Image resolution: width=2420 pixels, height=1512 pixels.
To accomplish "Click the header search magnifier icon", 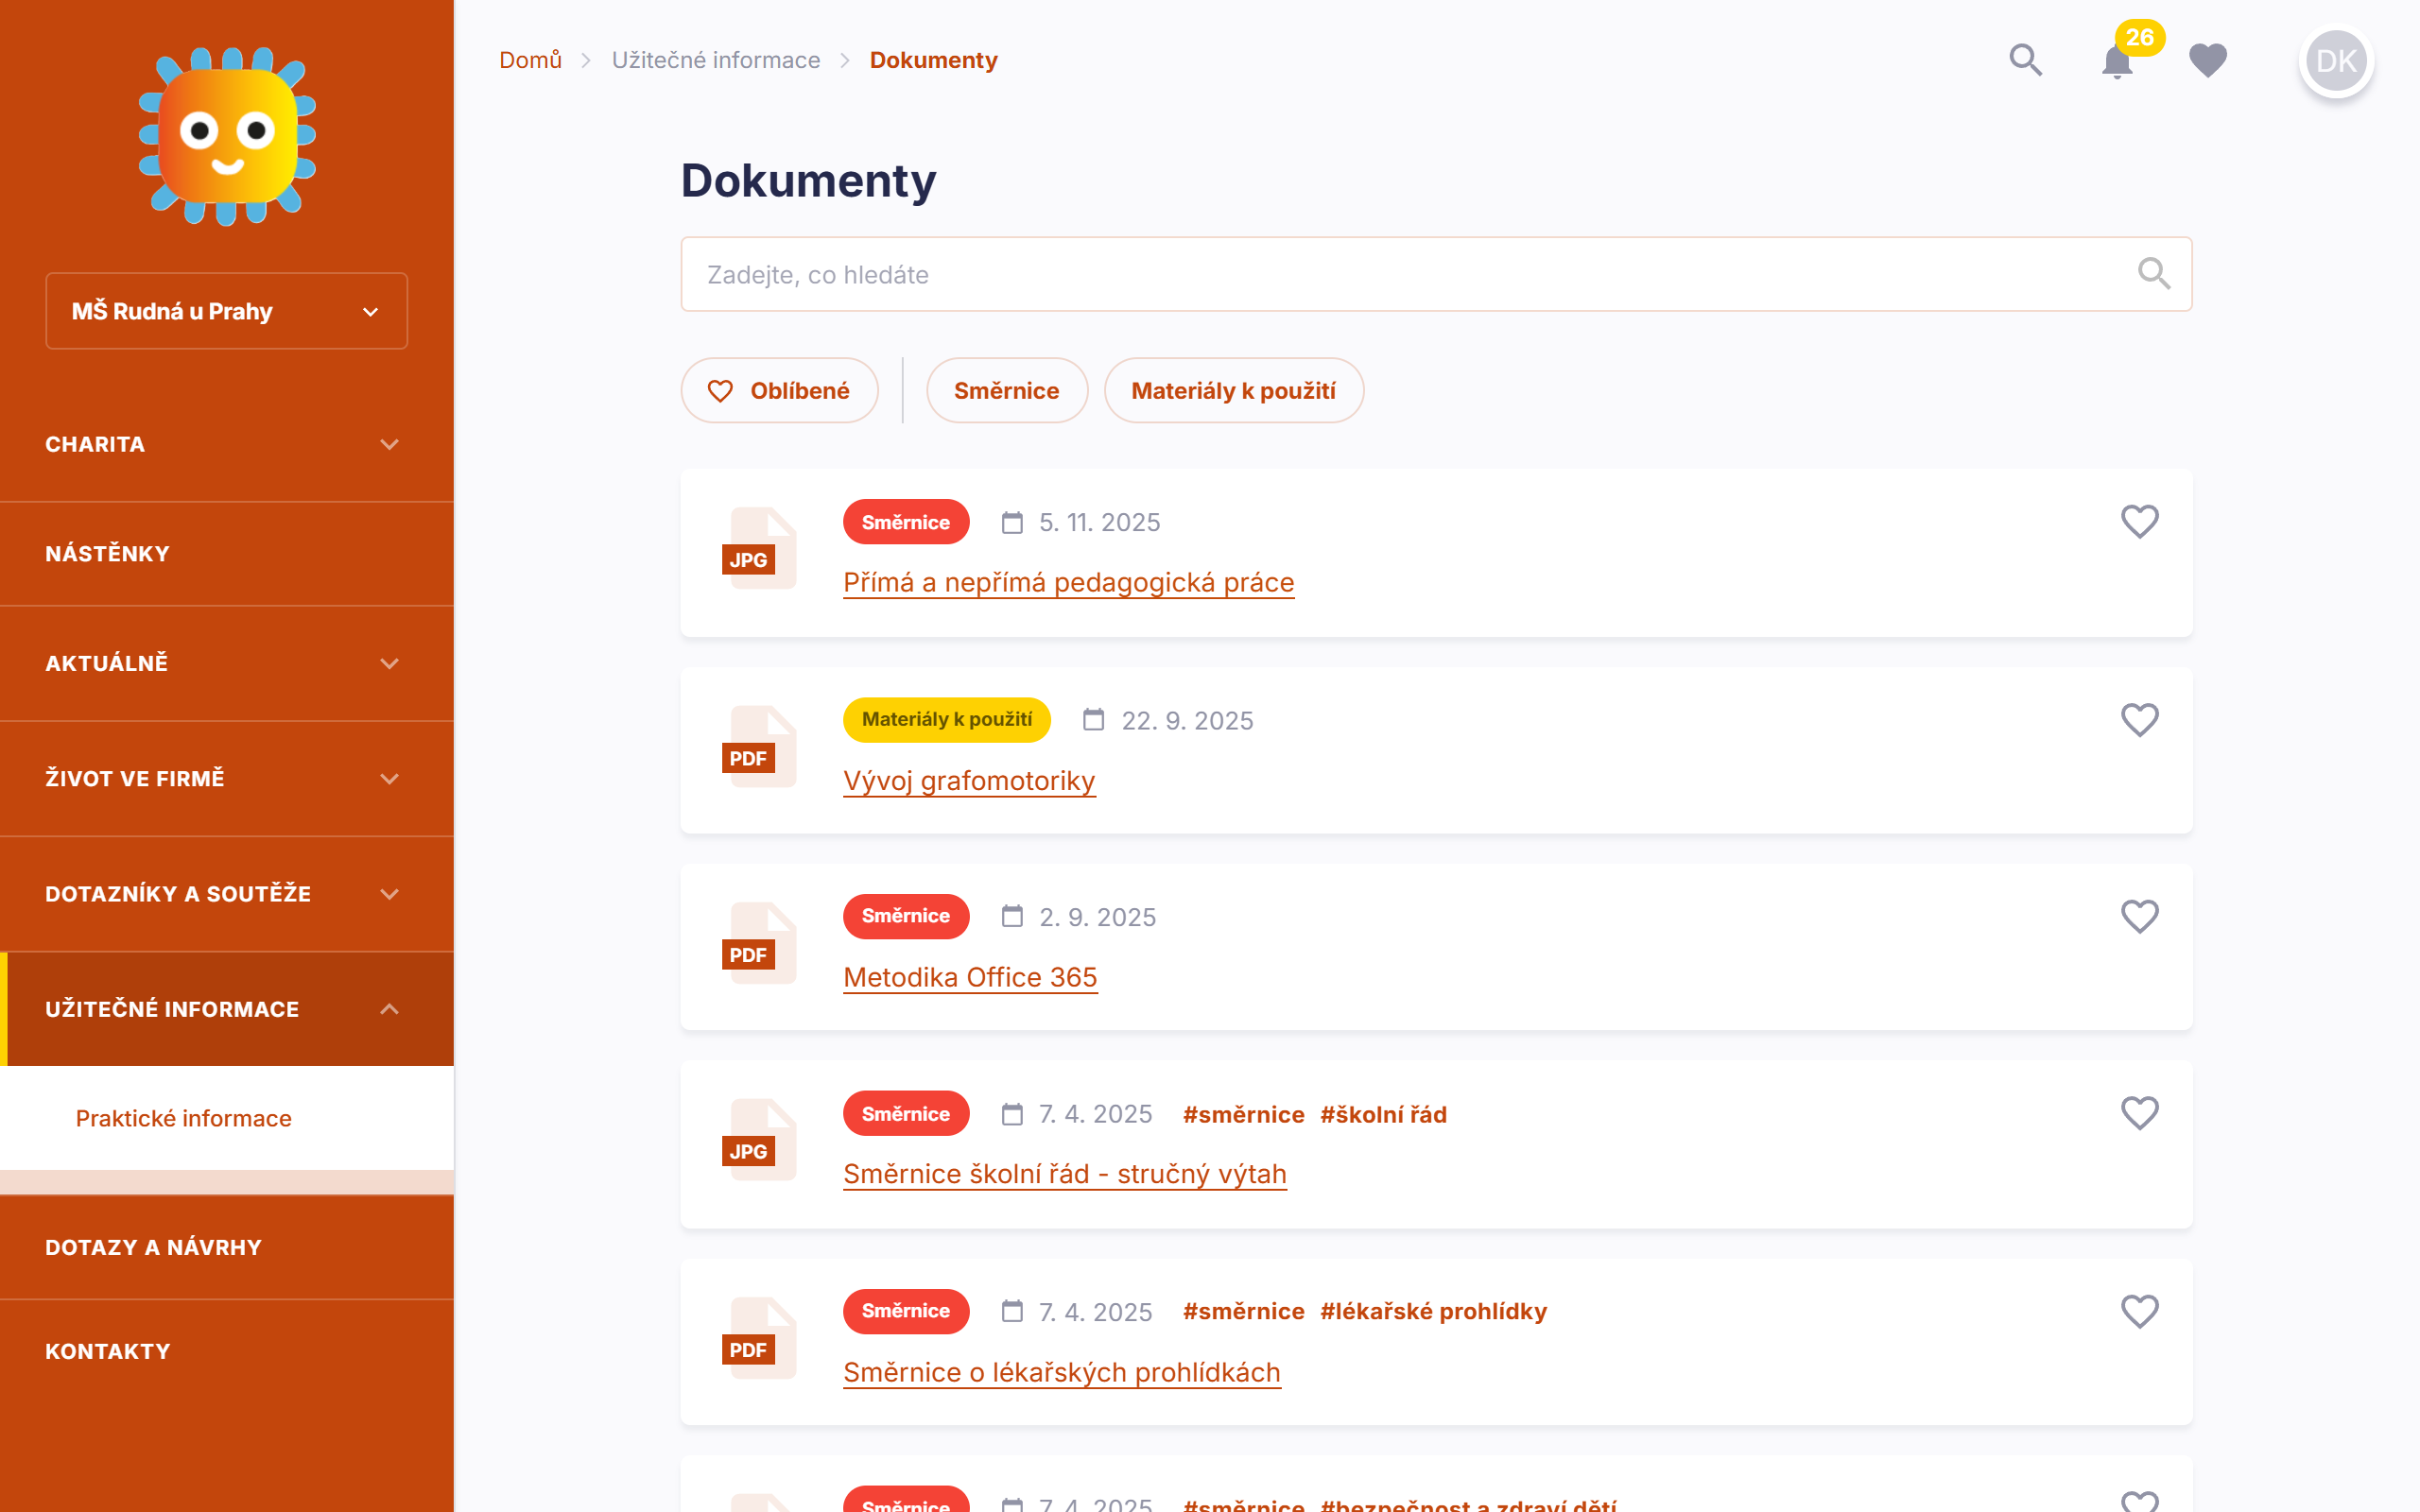I will tap(2025, 60).
